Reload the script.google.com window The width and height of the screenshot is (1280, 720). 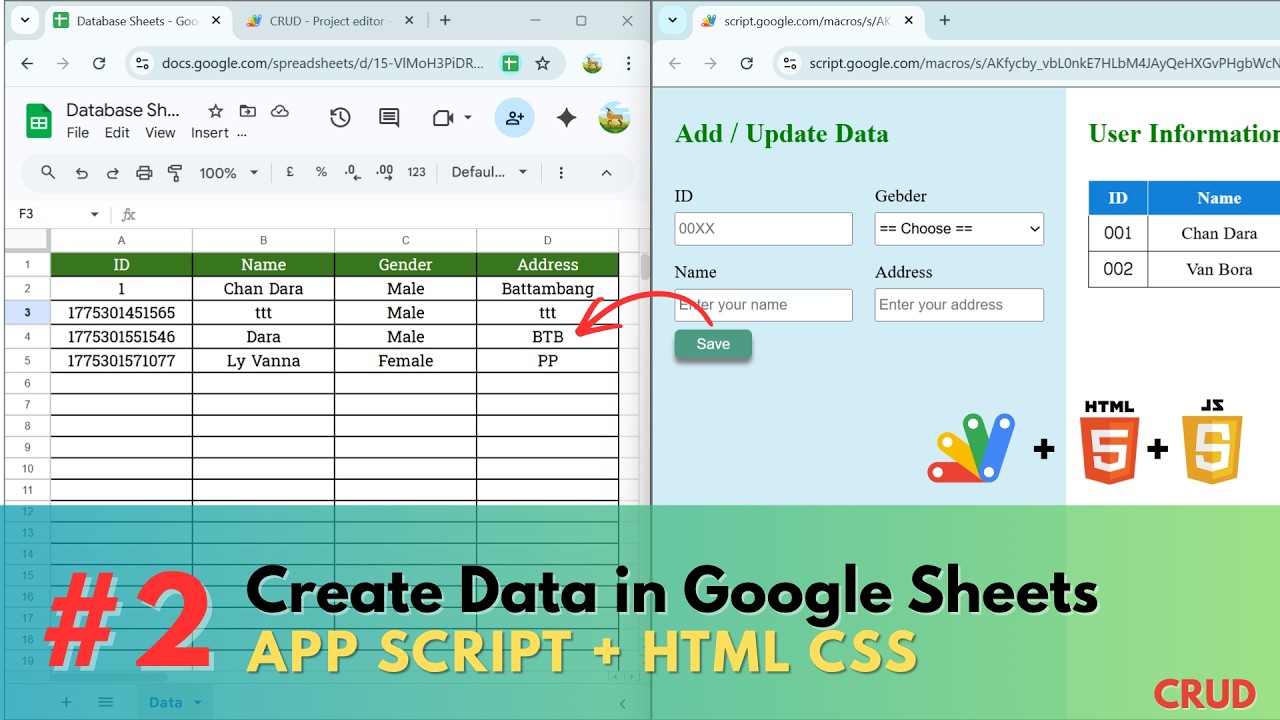(x=747, y=63)
